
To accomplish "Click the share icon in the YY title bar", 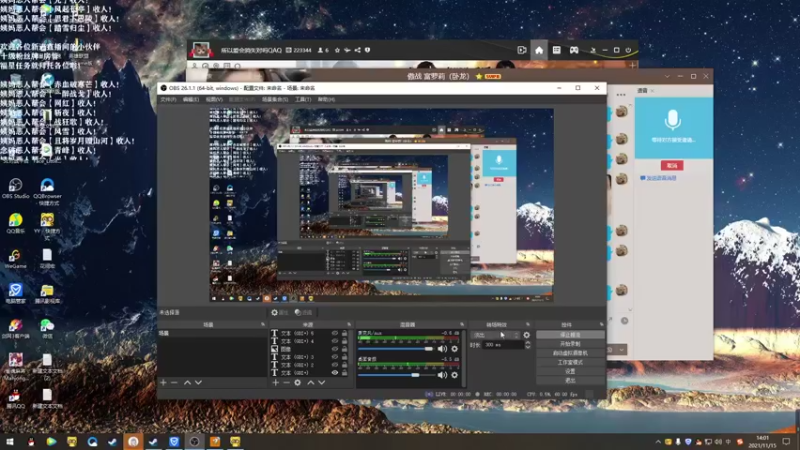I will [x=357, y=50].
